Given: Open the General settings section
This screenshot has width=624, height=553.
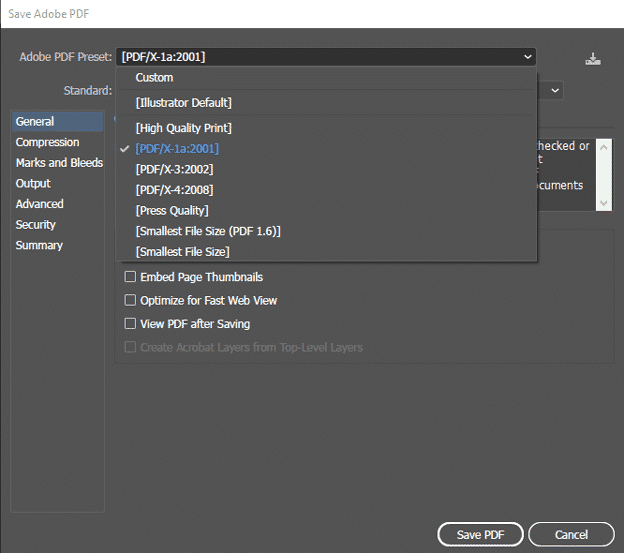Looking at the screenshot, I should 58,121.
